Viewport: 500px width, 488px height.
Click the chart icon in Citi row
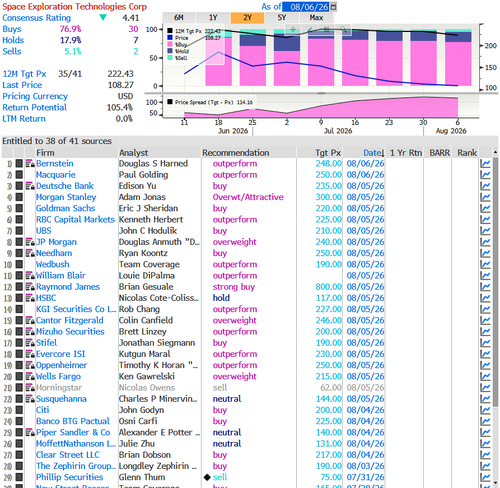click(485, 410)
